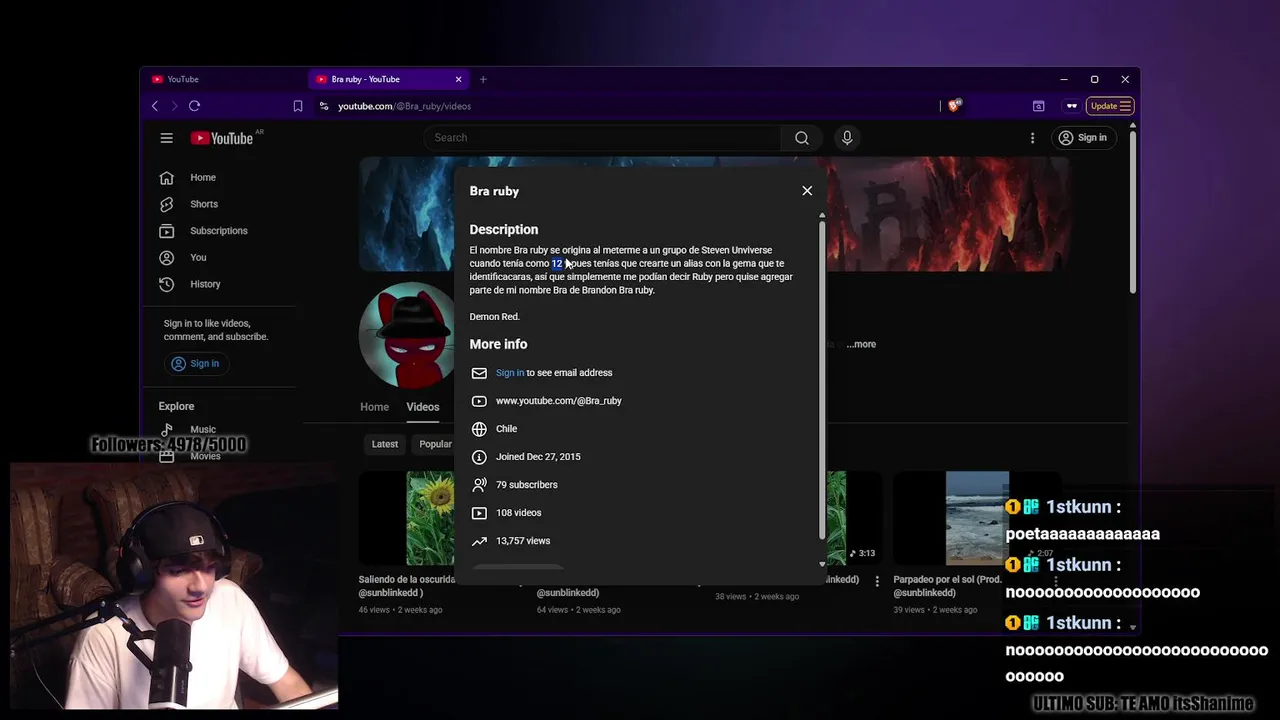Click info icon beside Joined date

tap(479, 457)
